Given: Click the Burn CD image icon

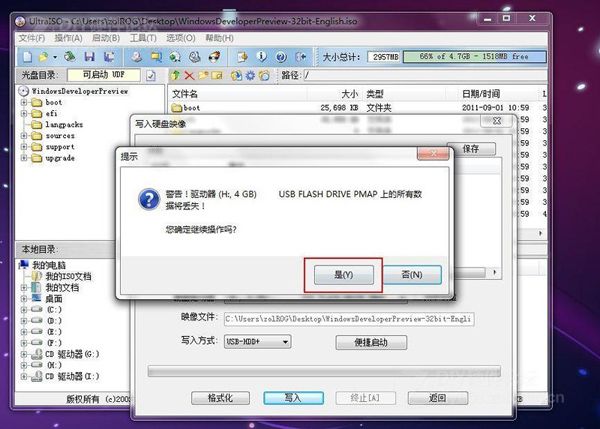Looking at the screenshot, I should click(214, 57).
